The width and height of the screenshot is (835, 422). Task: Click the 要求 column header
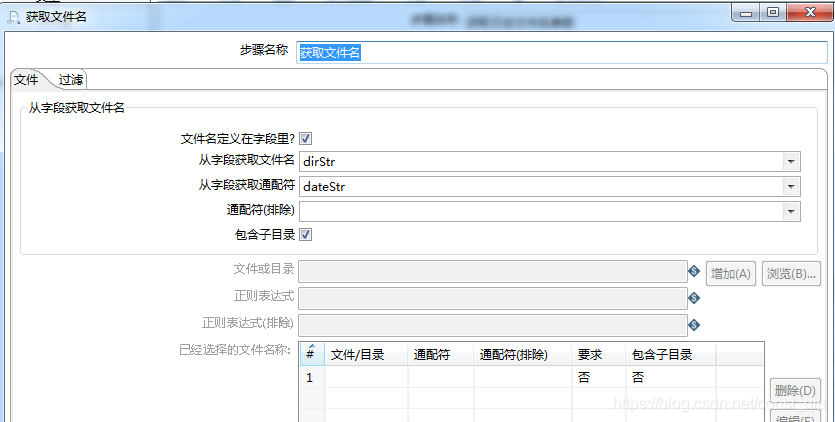(x=599, y=354)
